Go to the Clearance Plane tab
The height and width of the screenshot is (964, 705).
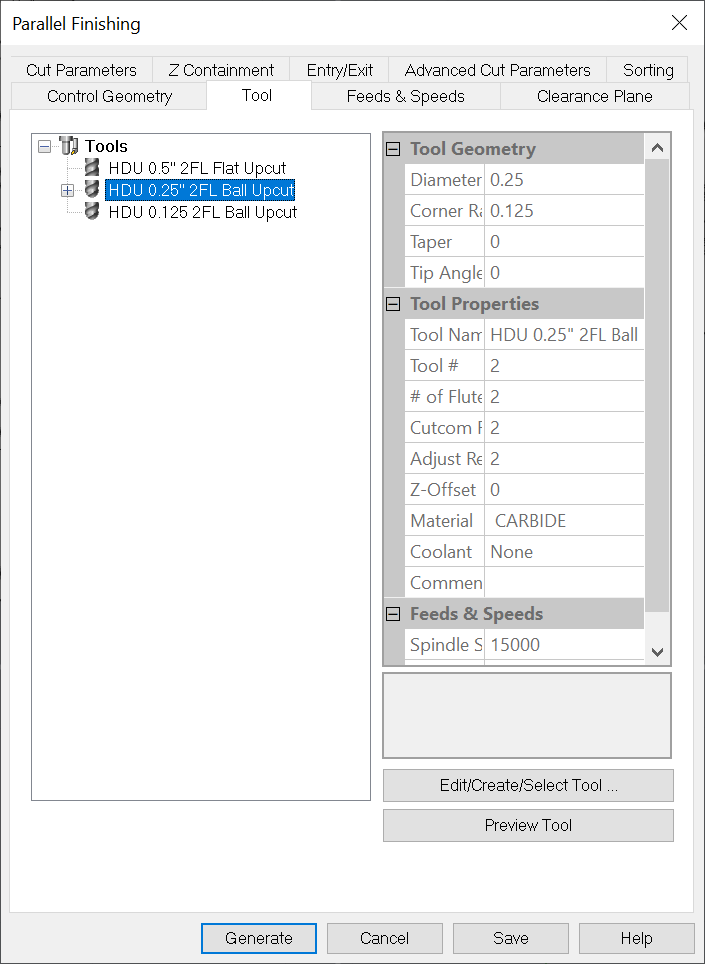[x=594, y=96]
